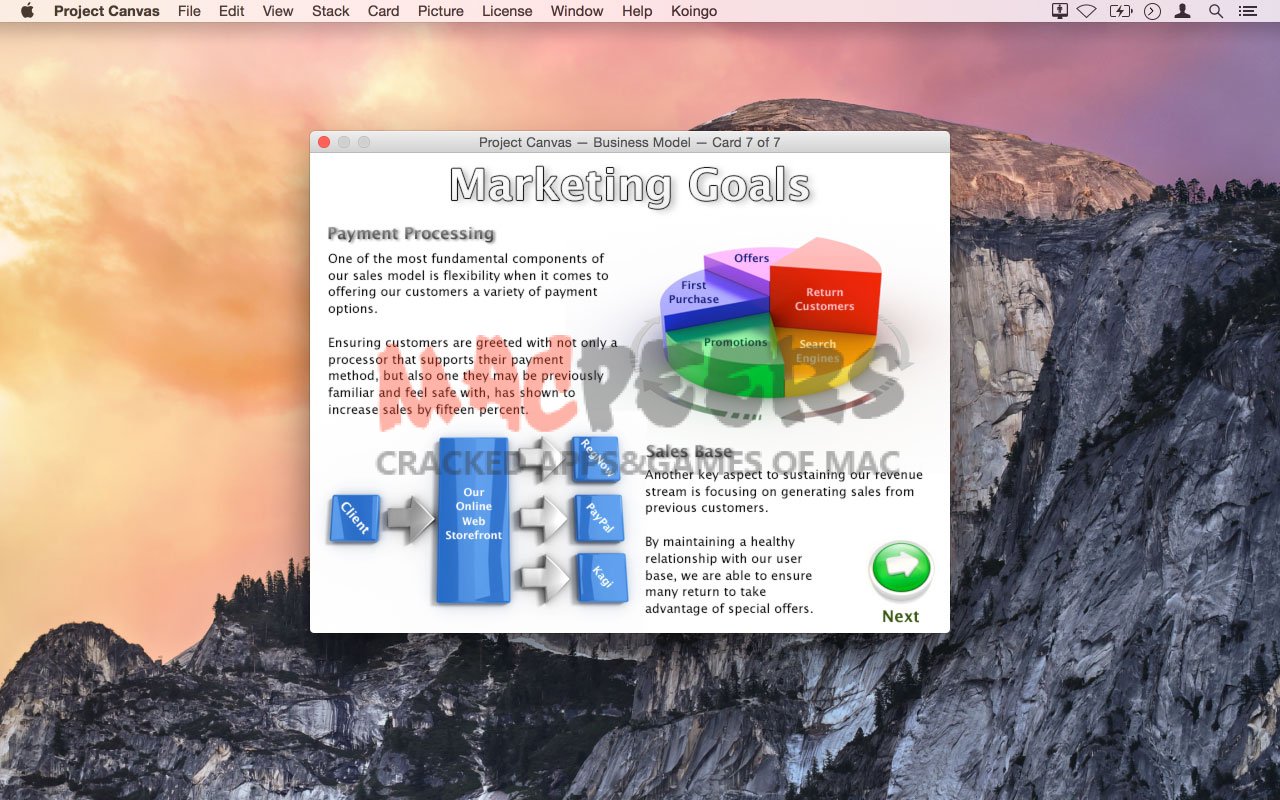Click the Payment Processing heading
This screenshot has width=1280, height=800.
coord(411,234)
